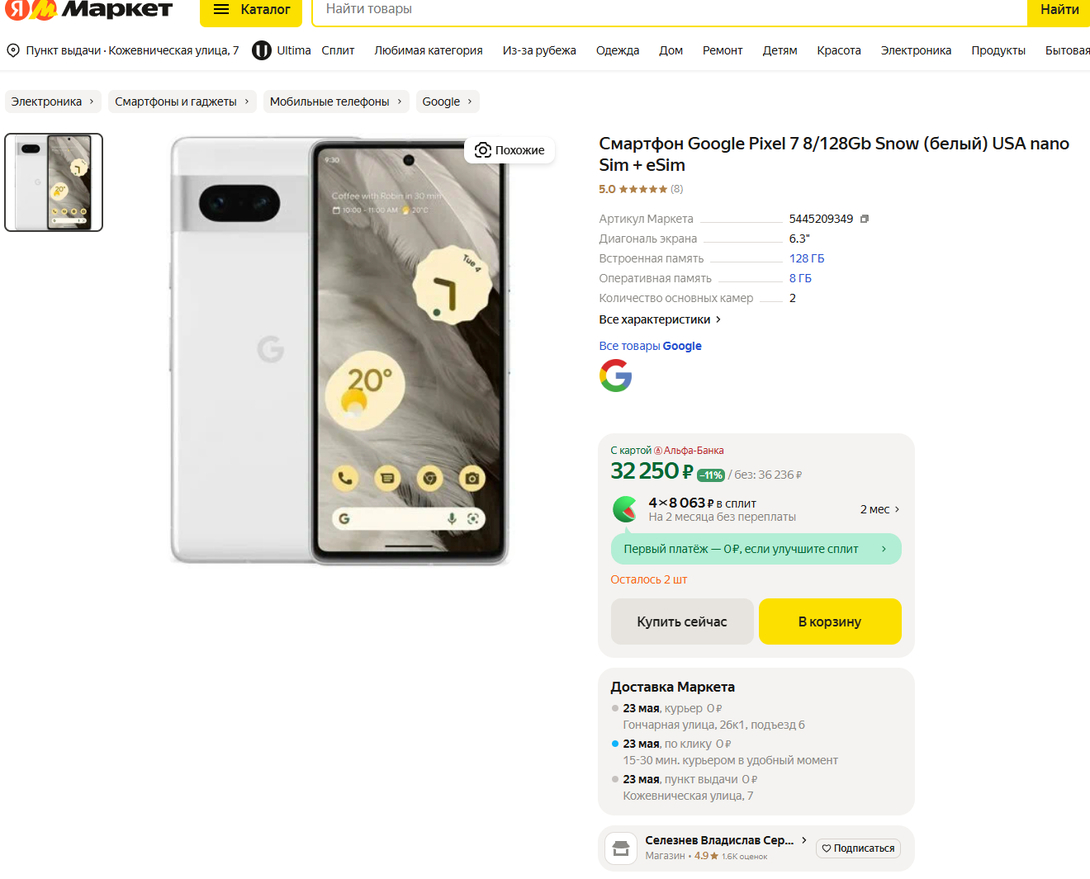
Task: Open the Каталог menu
Action: [x=251, y=10]
